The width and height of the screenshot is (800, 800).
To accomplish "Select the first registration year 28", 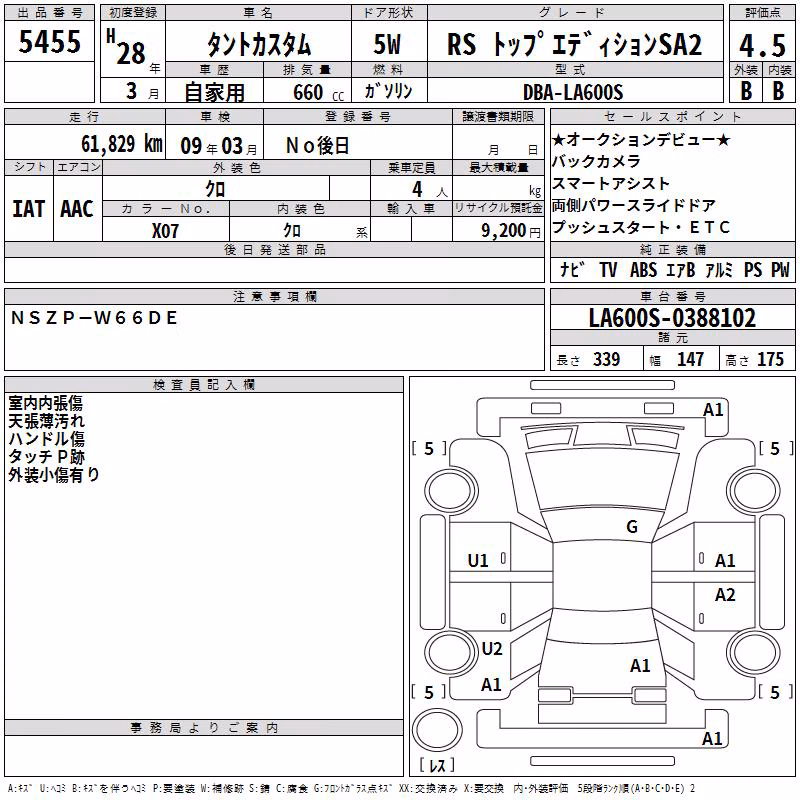I will [131, 53].
